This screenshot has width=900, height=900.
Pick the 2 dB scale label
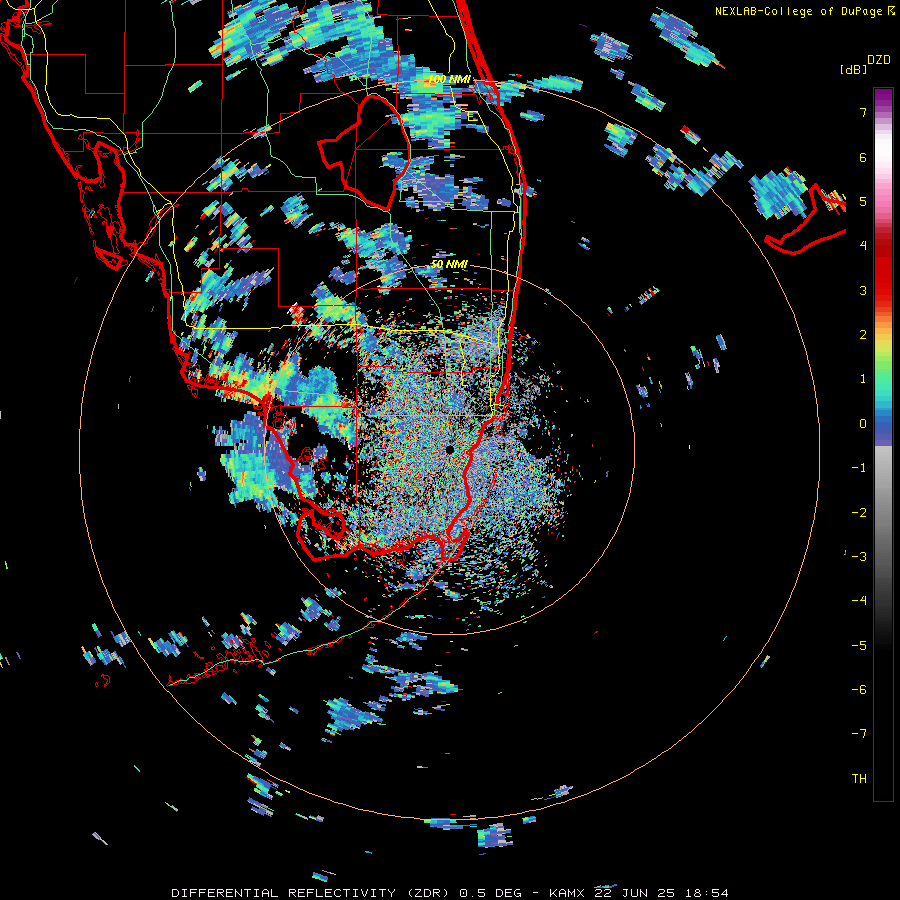(x=863, y=335)
